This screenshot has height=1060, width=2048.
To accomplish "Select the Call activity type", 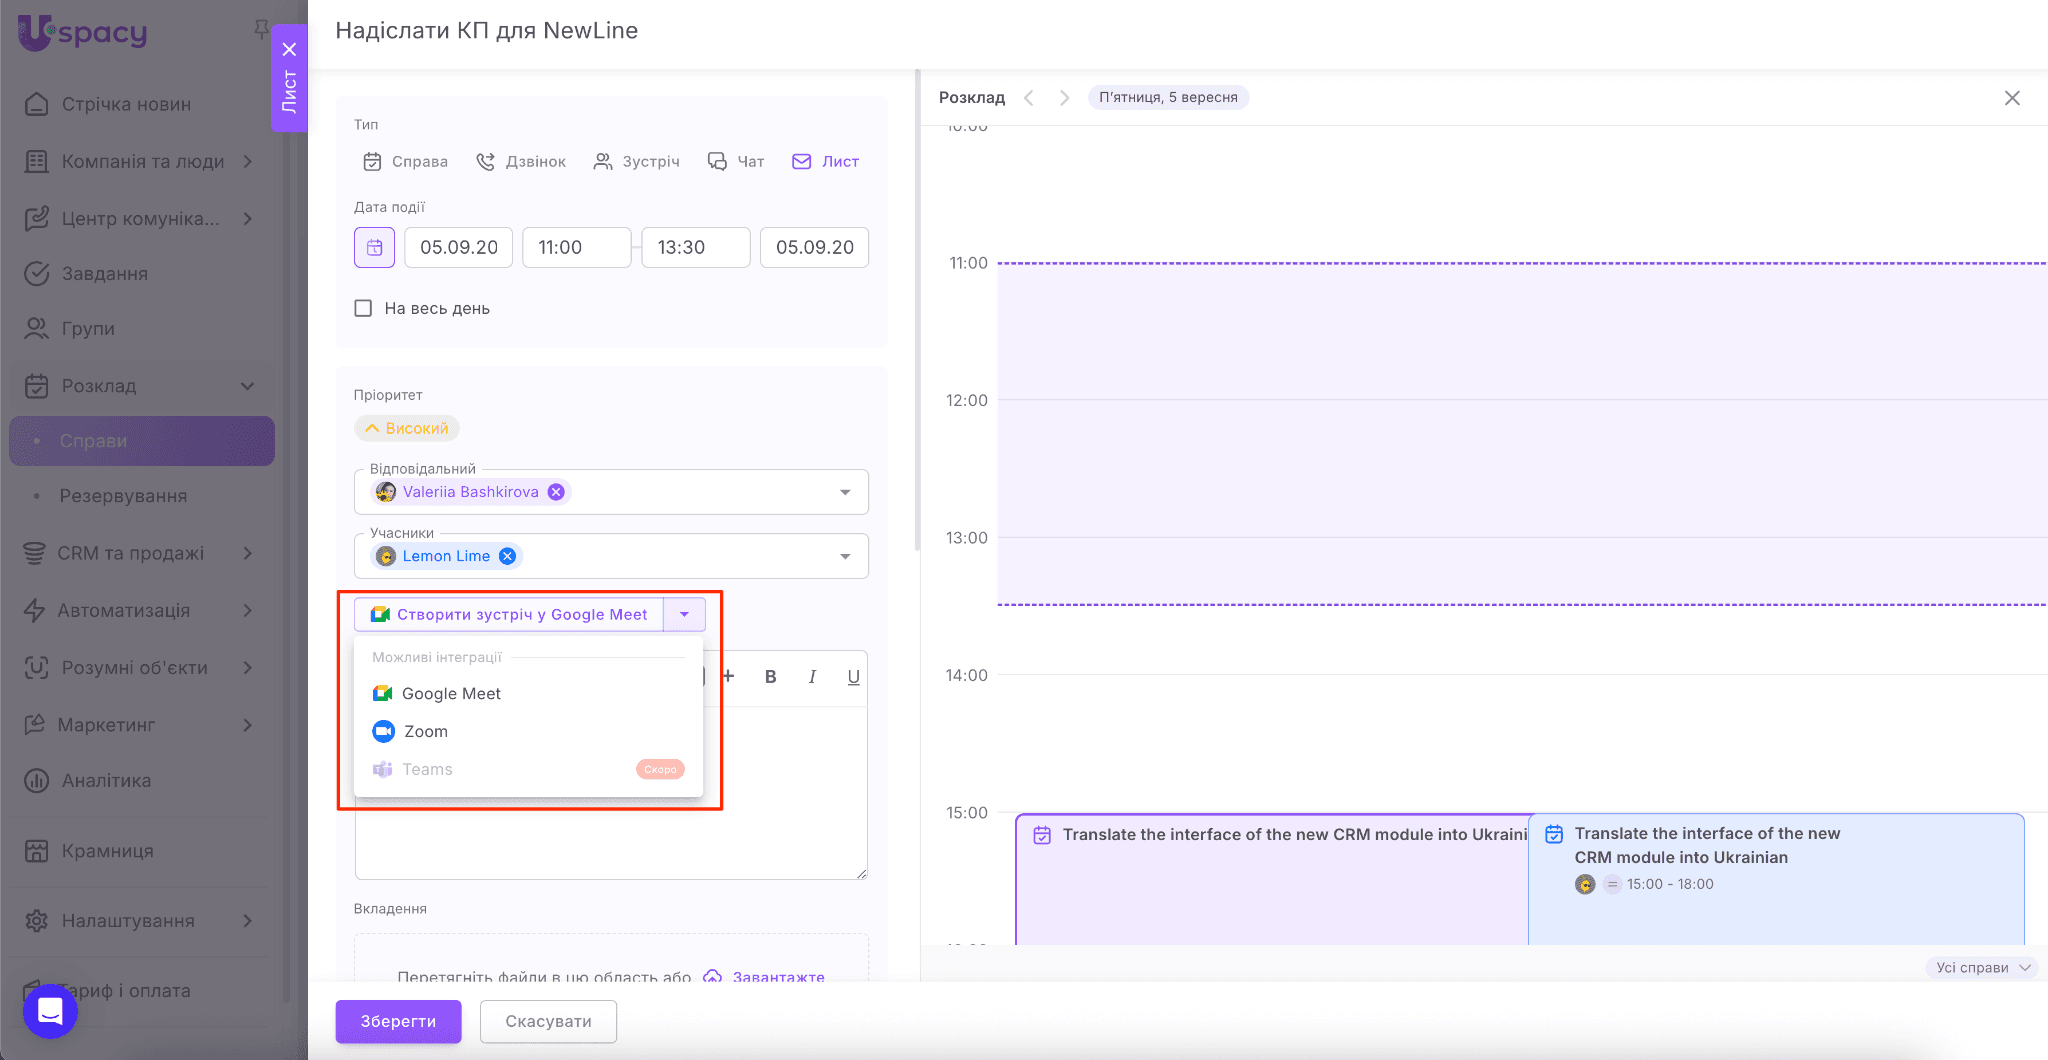I will [x=521, y=162].
